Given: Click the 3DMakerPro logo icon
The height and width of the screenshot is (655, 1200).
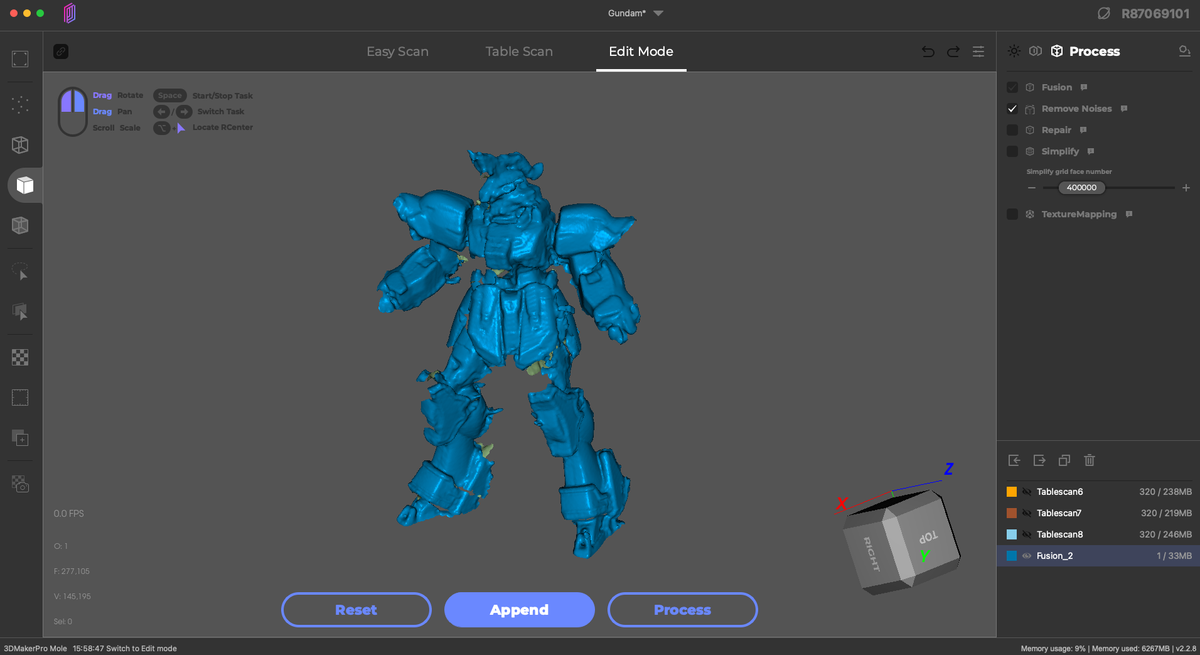Looking at the screenshot, I should pos(70,14).
